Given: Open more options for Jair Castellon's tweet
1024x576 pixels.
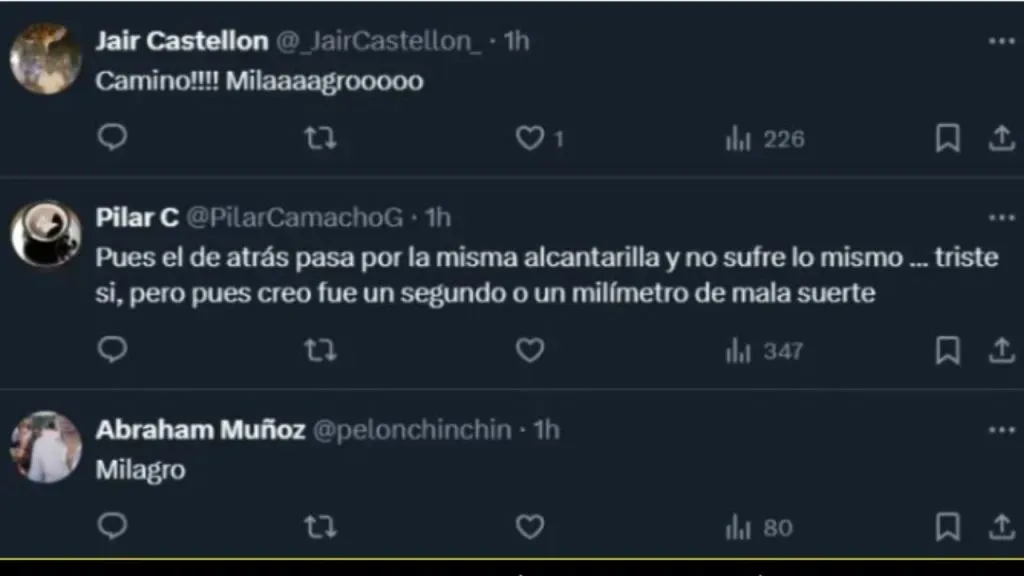Looking at the screenshot, I should click(x=1001, y=41).
